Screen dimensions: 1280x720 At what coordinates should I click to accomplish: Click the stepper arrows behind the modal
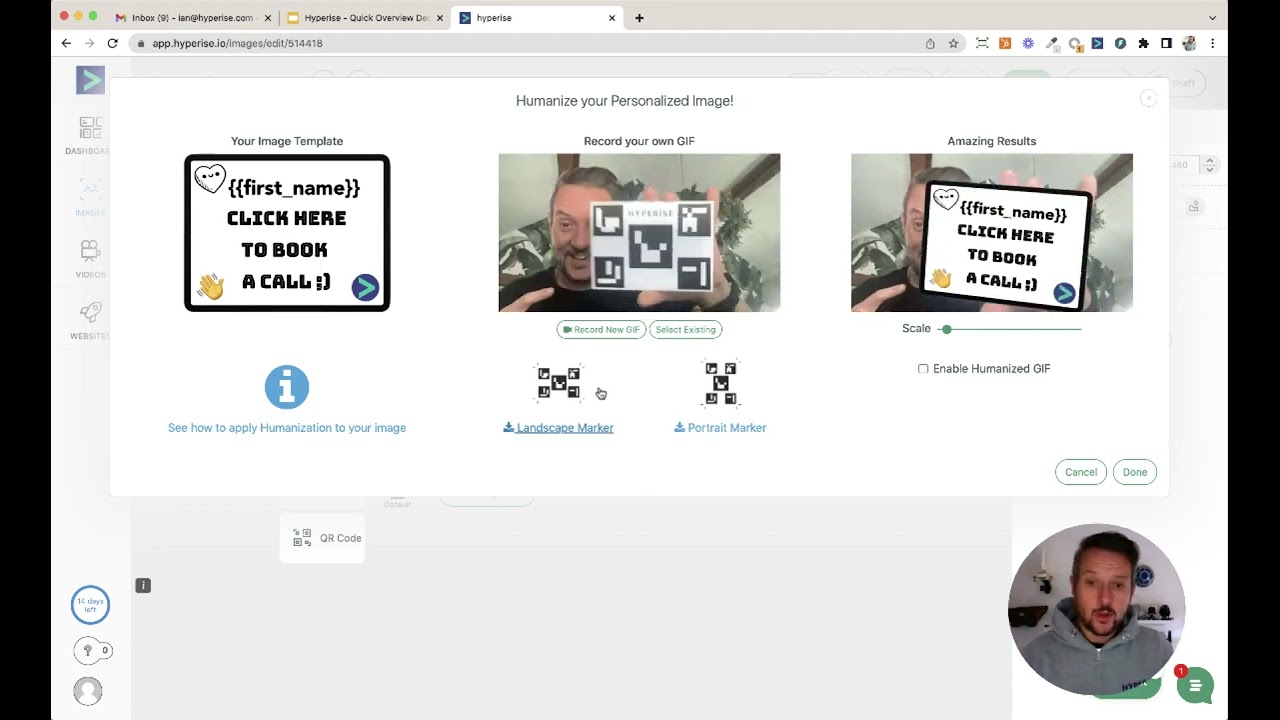1209,165
